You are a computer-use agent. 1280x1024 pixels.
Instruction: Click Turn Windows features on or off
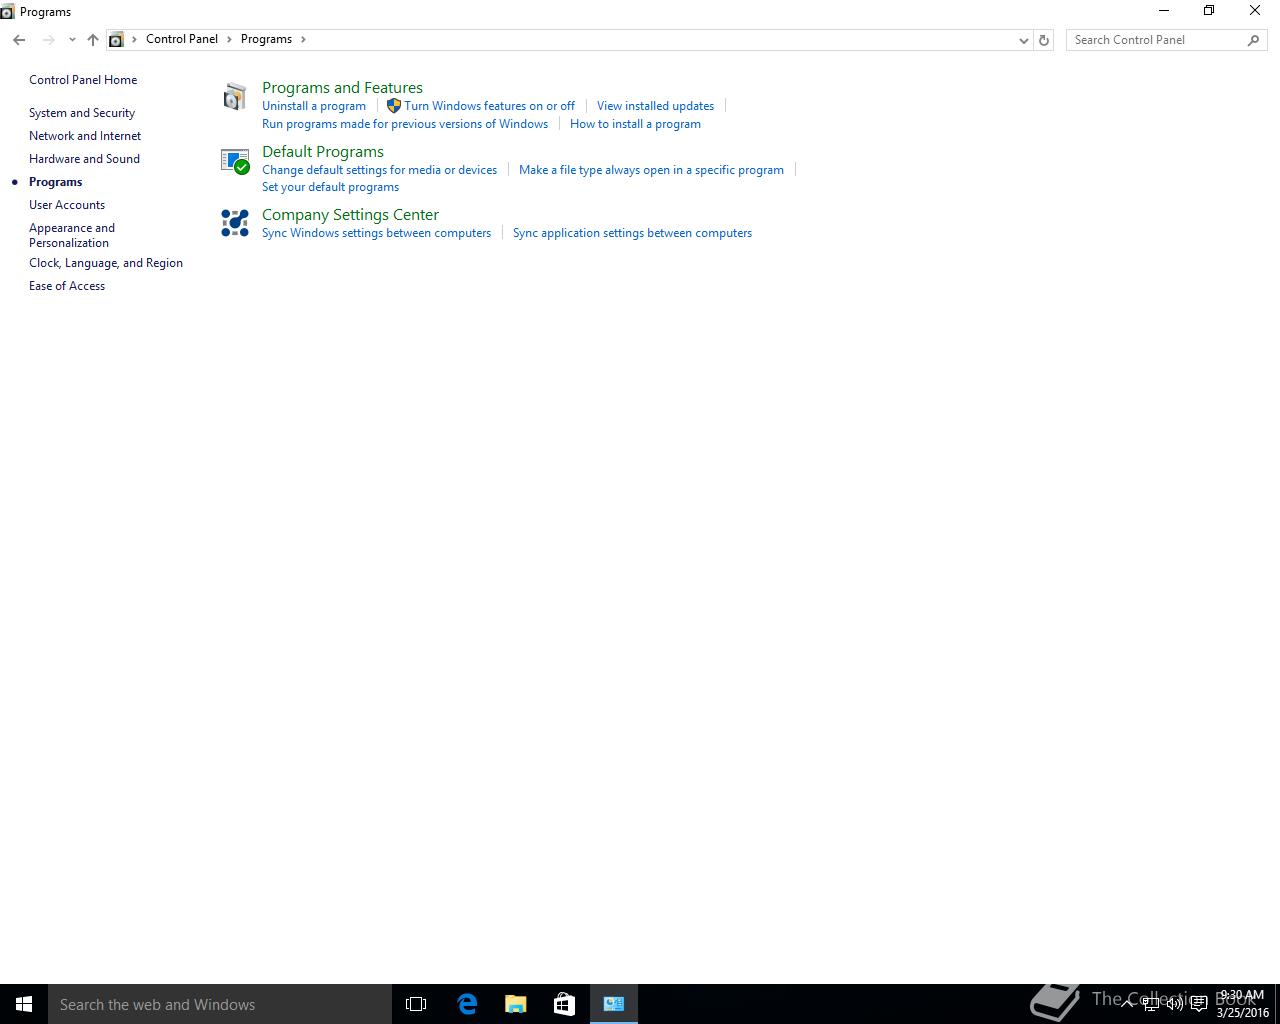pos(490,106)
